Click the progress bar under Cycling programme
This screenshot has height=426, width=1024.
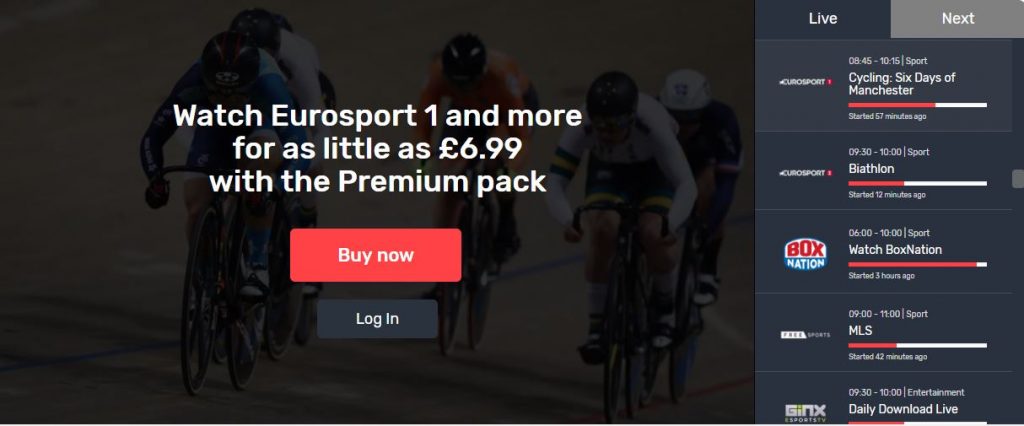[918, 105]
